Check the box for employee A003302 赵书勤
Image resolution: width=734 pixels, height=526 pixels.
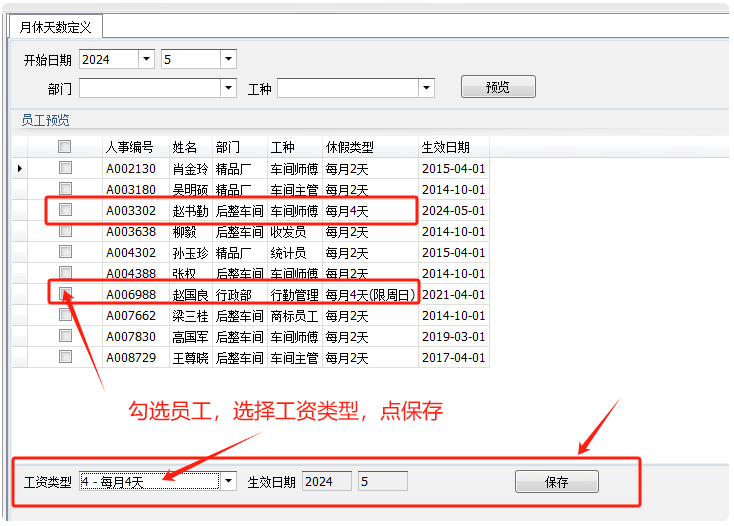65,210
